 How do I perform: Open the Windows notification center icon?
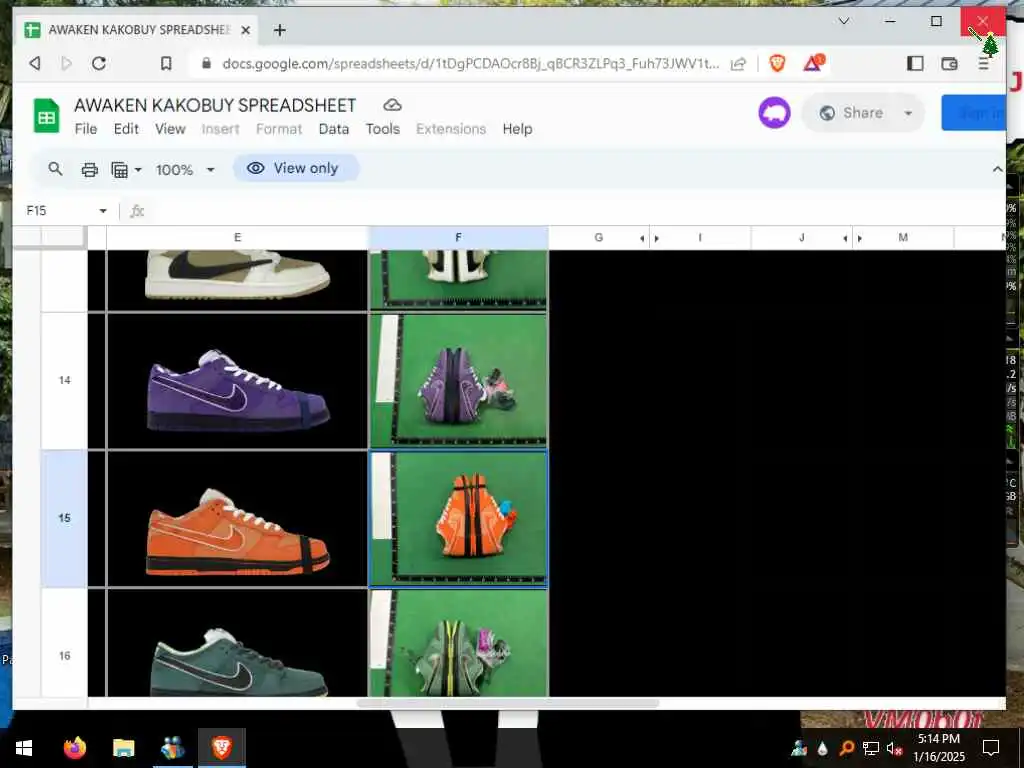click(x=991, y=748)
